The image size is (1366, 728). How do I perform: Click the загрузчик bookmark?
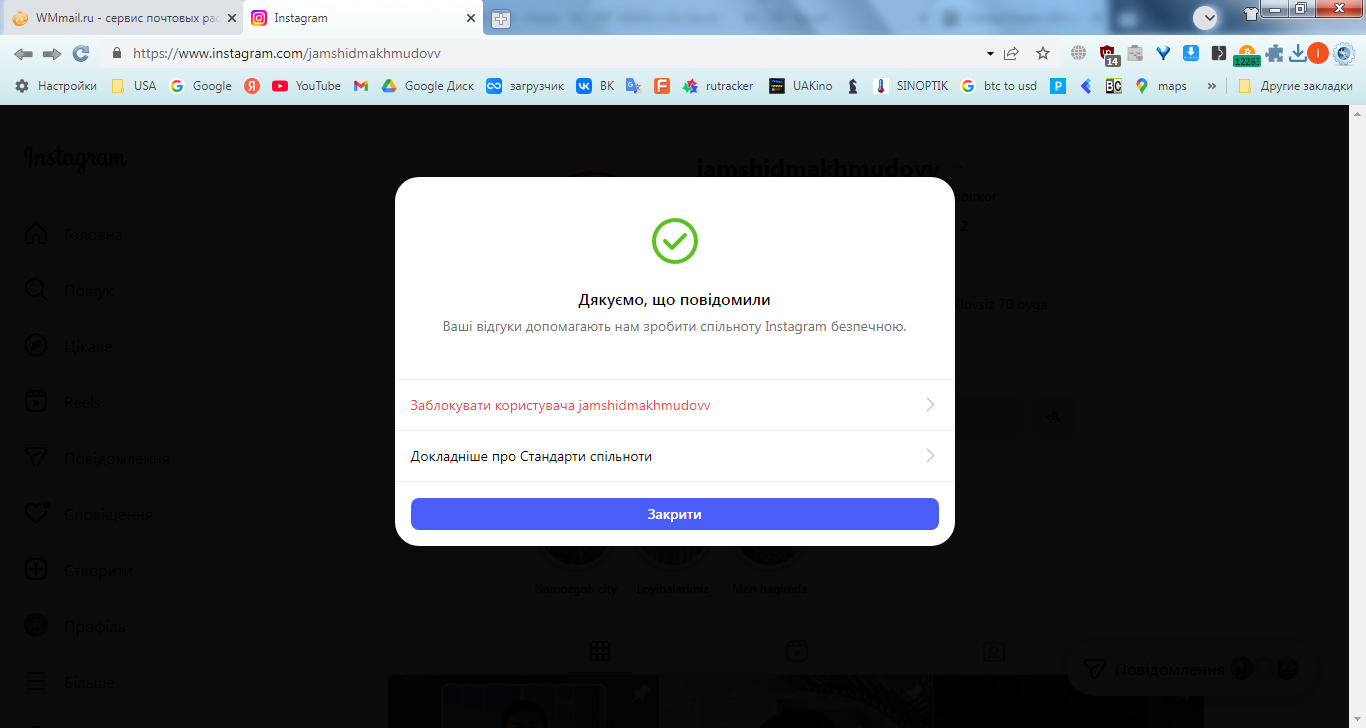pos(525,86)
